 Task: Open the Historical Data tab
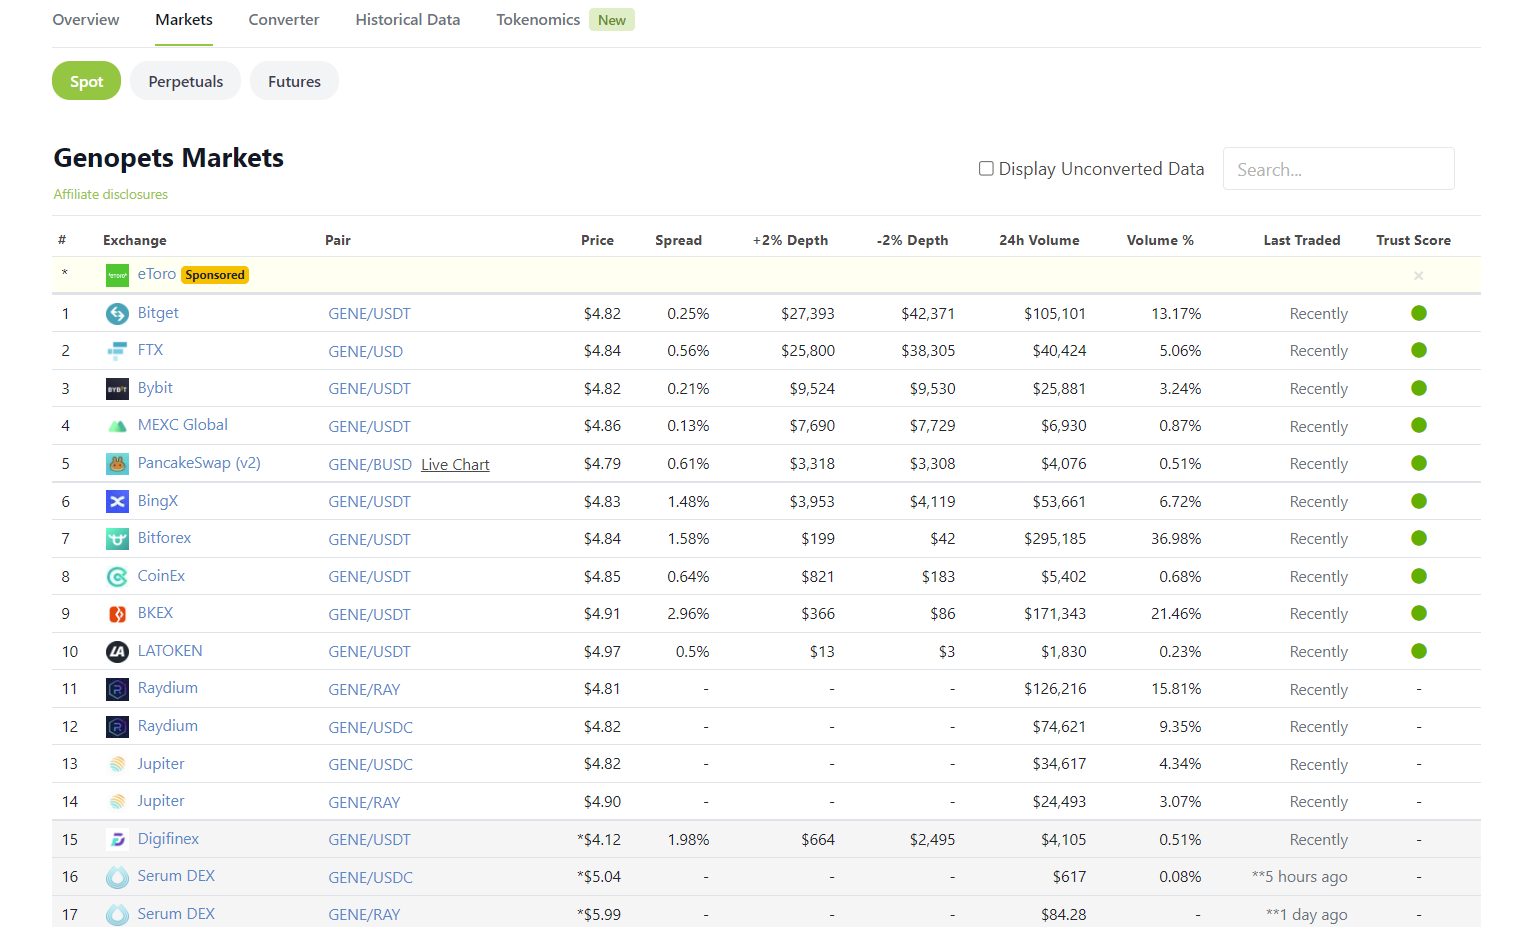[407, 20]
